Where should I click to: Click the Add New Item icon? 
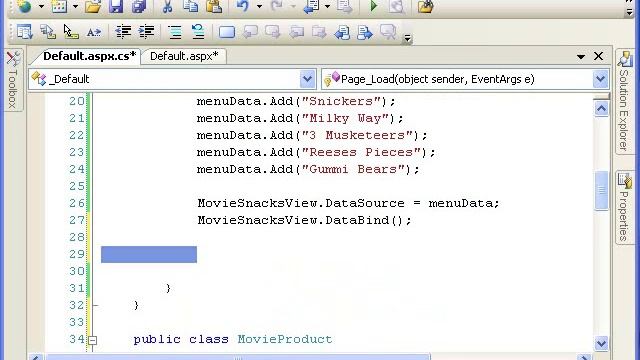(x=59, y=7)
